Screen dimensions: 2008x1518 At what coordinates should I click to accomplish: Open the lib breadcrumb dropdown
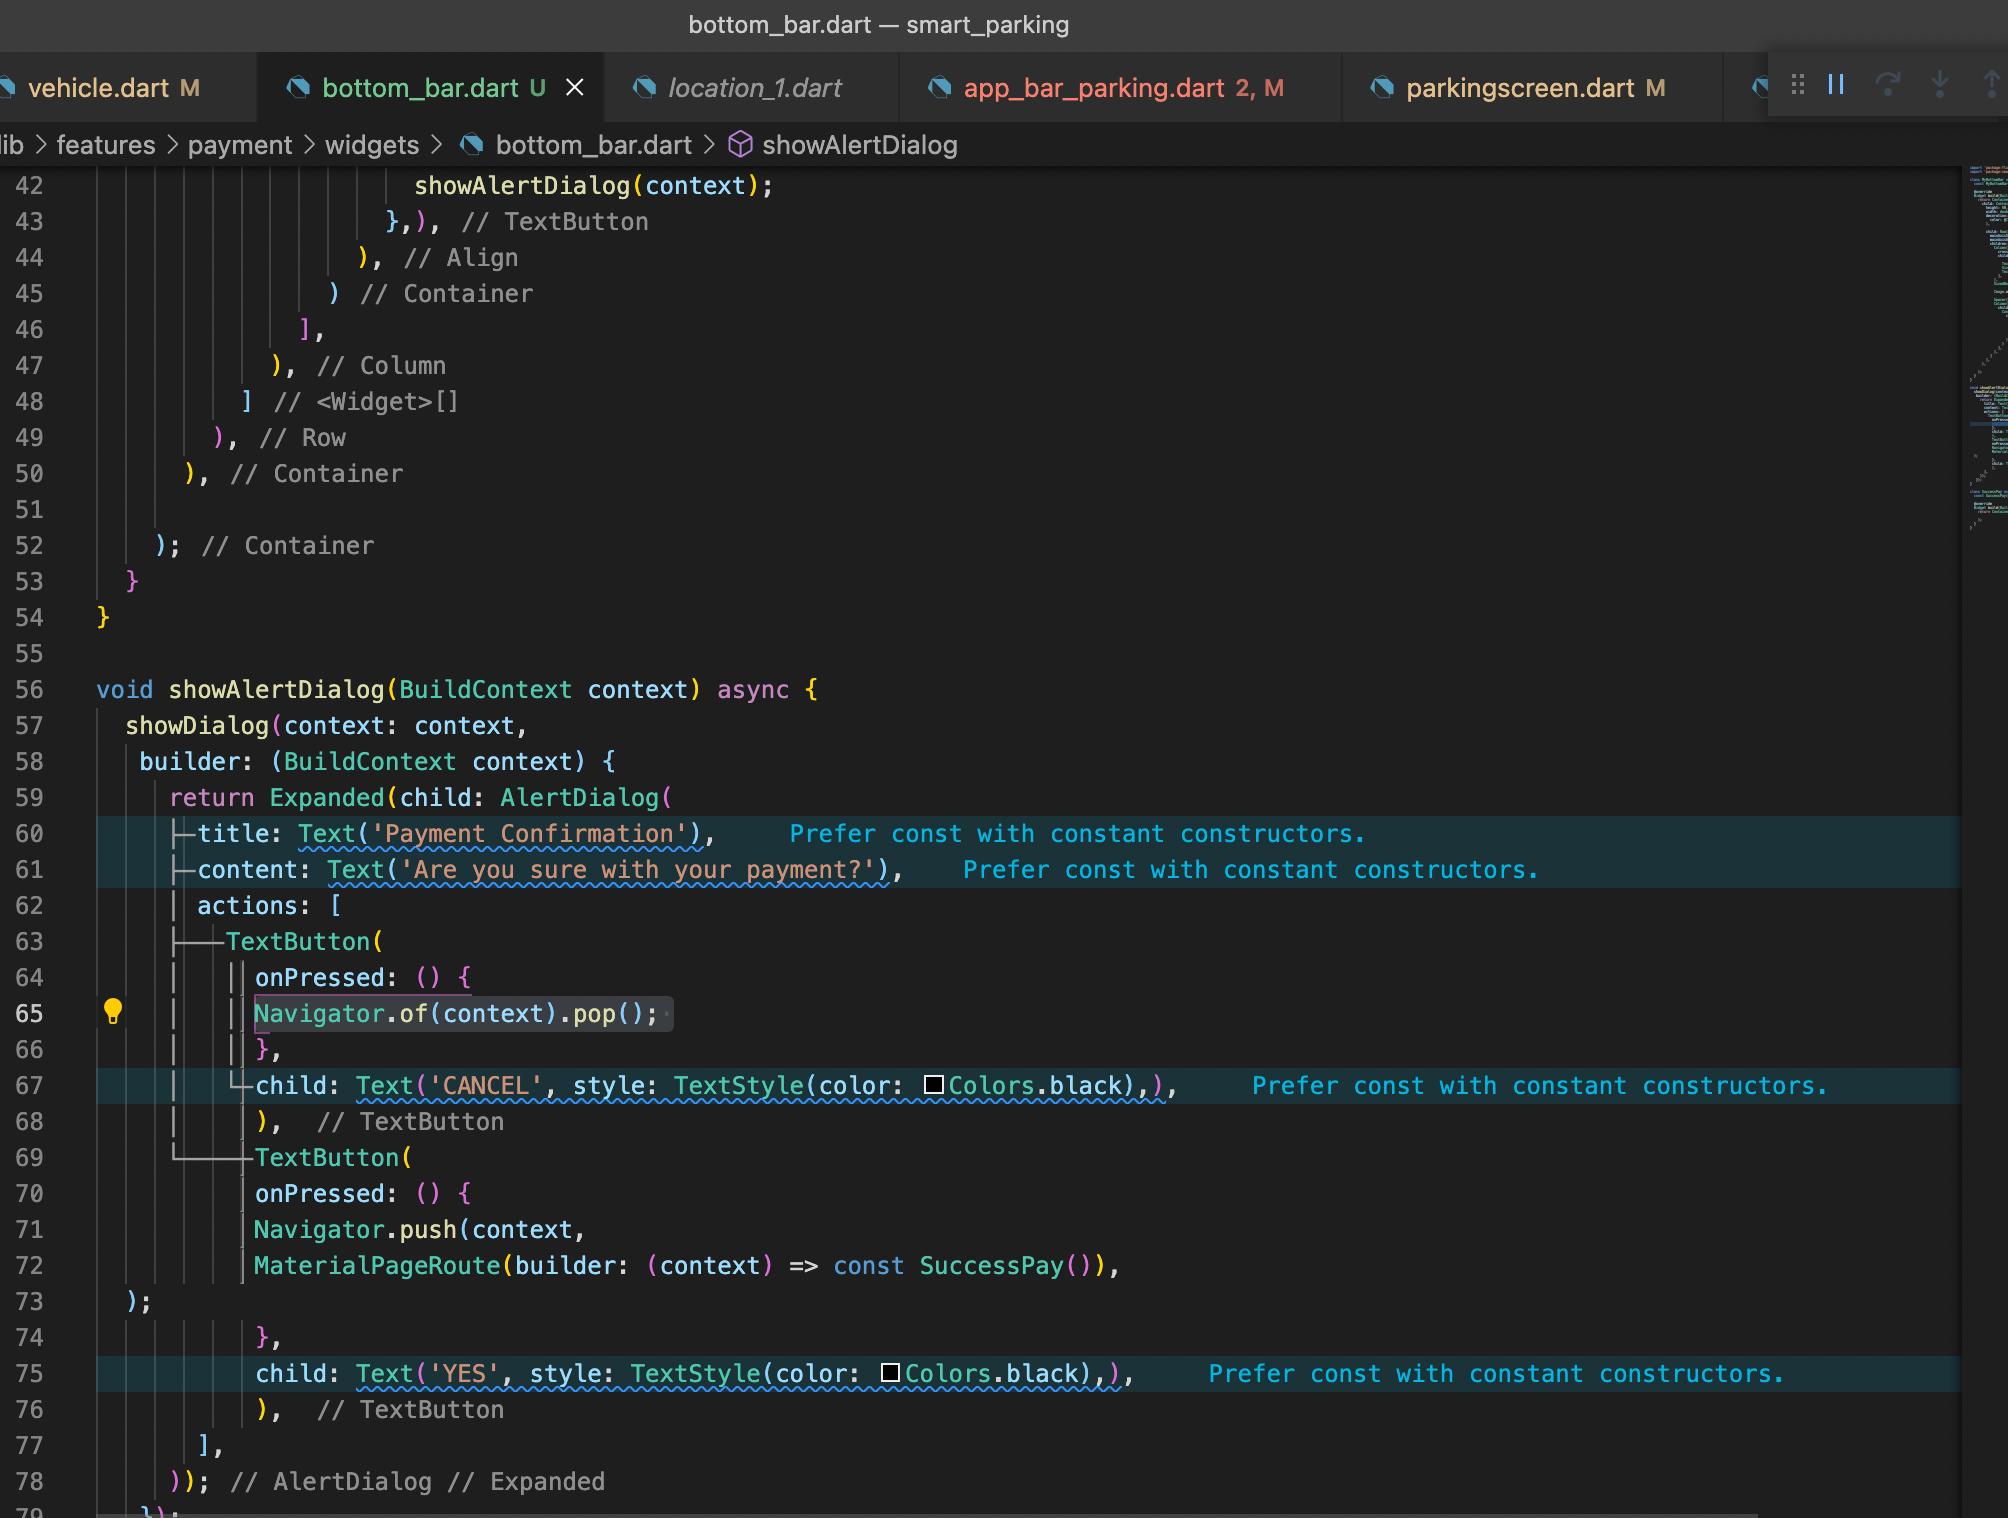click(12, 145)
